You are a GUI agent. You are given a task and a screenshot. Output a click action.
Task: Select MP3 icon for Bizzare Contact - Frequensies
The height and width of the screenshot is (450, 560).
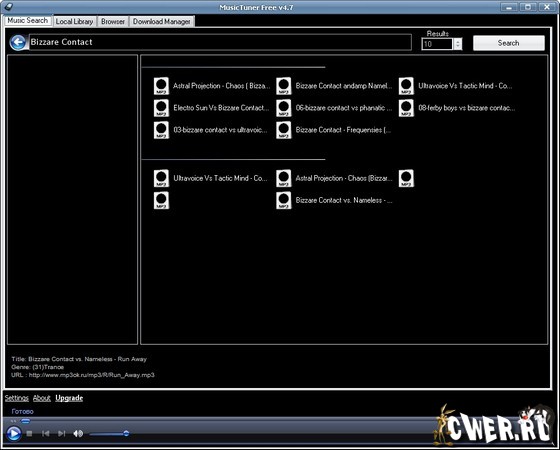(x=284, y=130)
